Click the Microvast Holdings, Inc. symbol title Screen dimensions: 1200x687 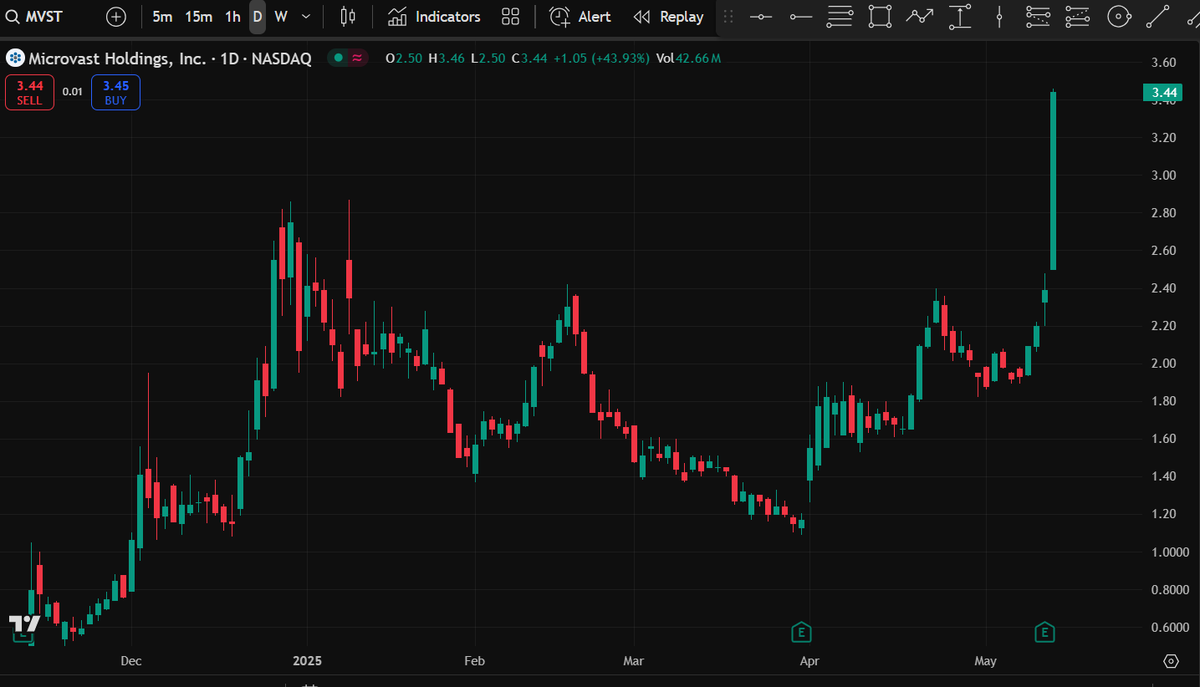click(170, 59)
